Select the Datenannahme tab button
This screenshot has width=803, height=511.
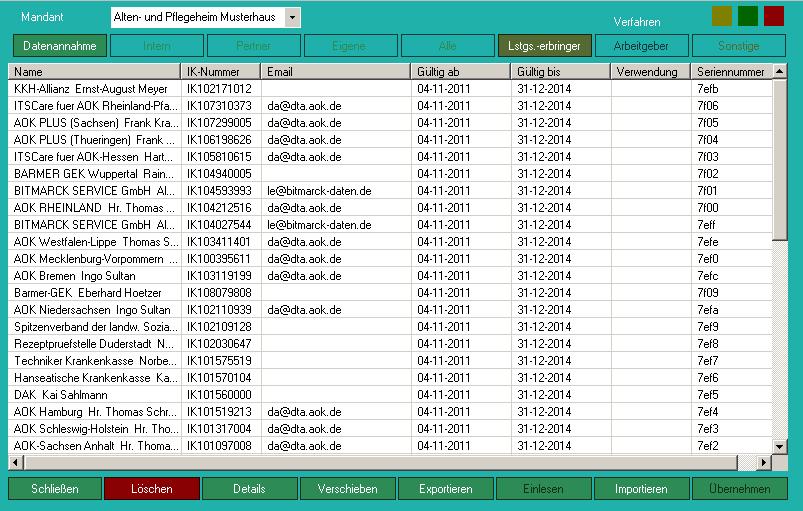pyautogui.click(x=60, y=46)
